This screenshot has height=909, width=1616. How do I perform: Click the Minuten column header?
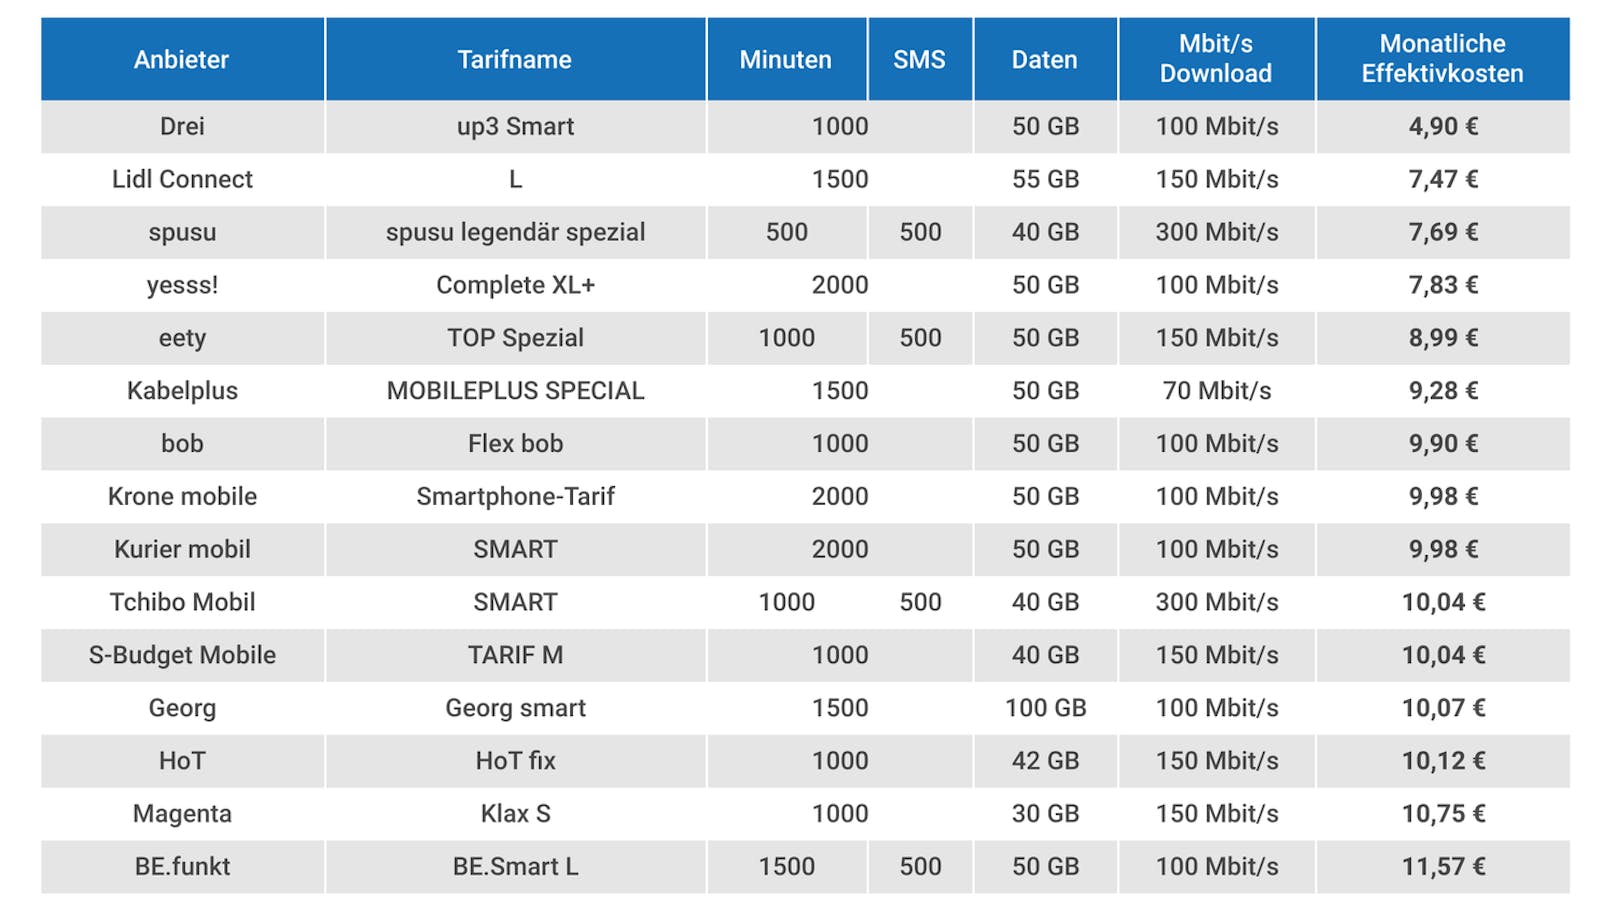click(x=786, y=59)
